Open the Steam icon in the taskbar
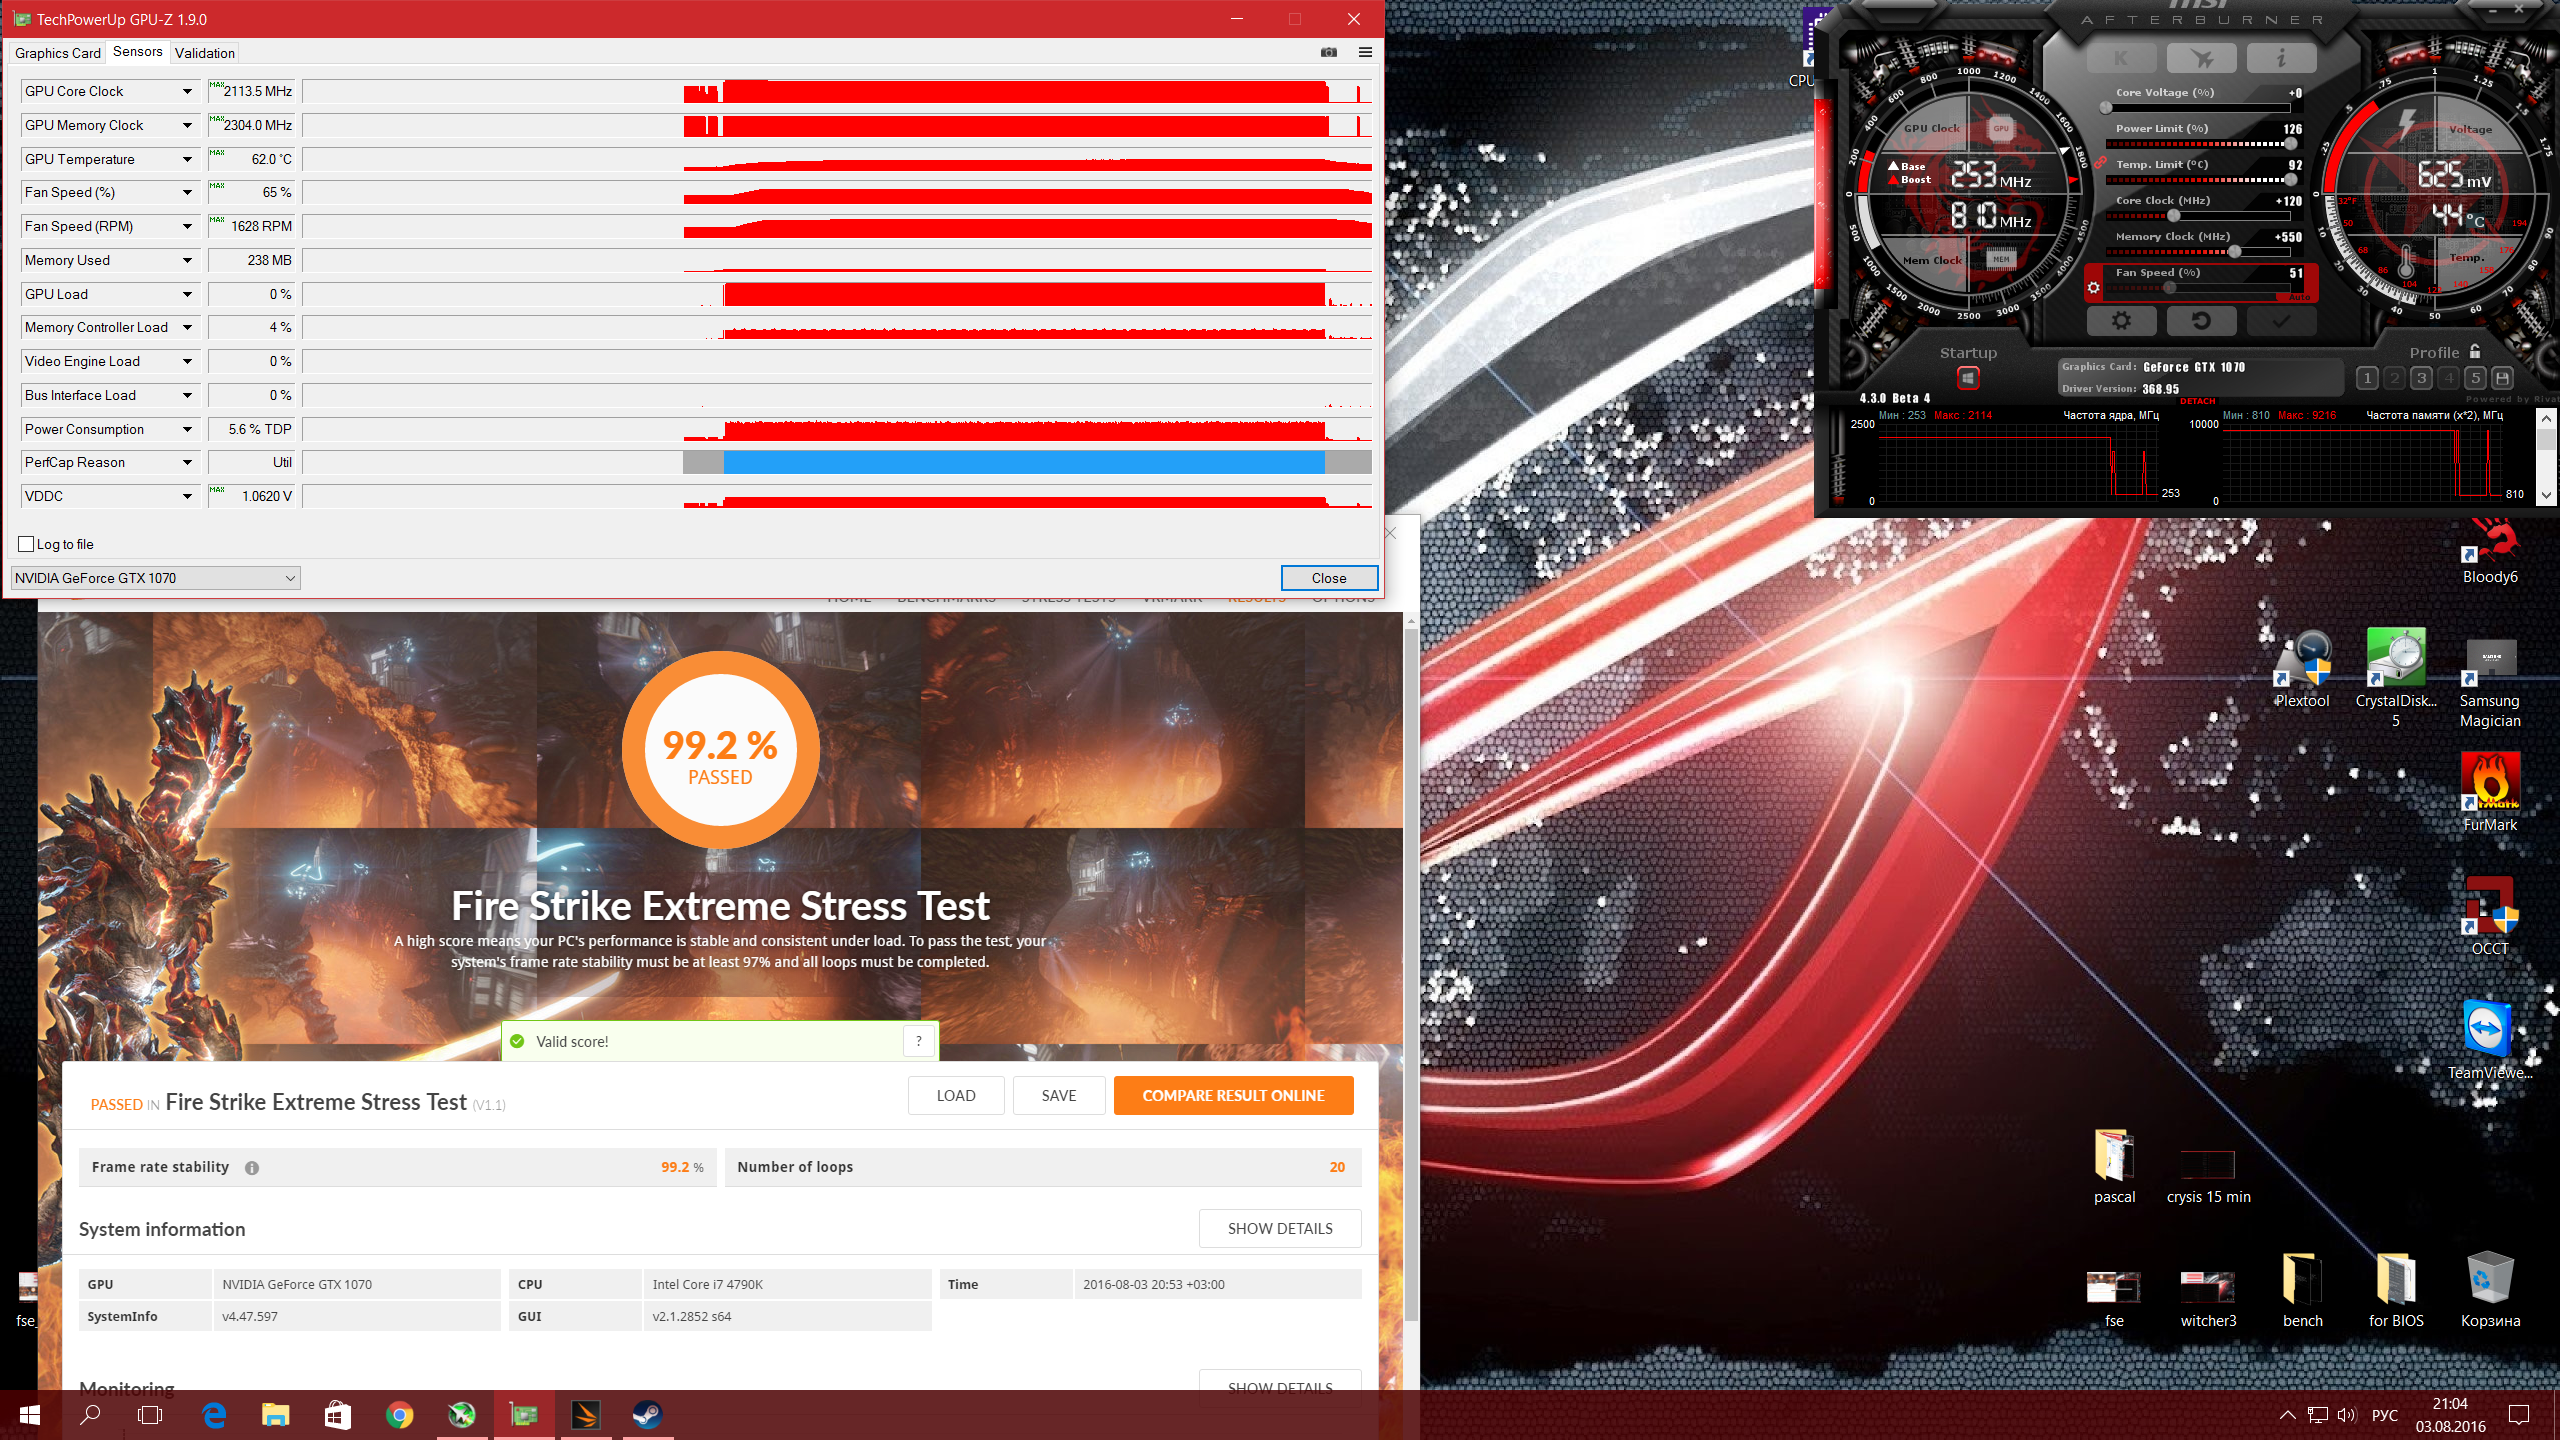 click(647, 1414)
